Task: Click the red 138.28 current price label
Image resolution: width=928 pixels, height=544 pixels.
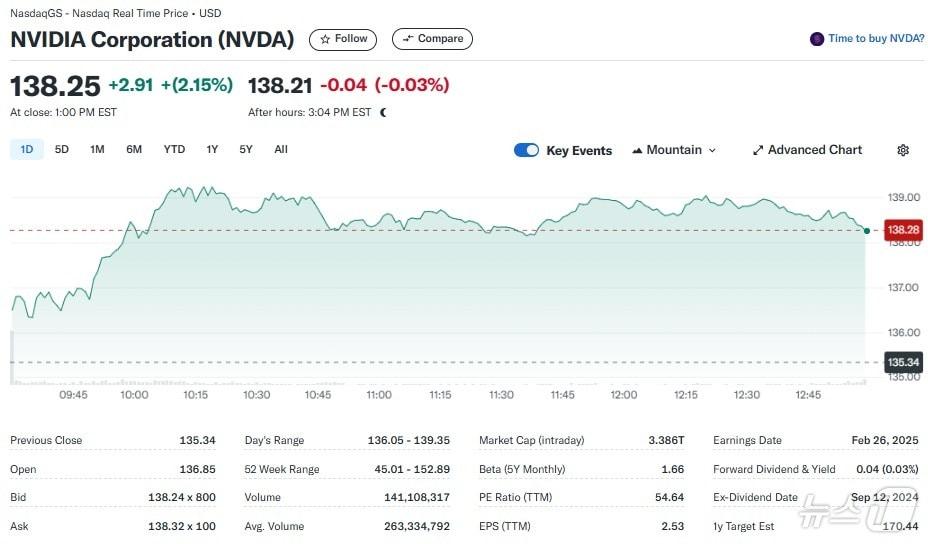Action: [x=903, y=231]
